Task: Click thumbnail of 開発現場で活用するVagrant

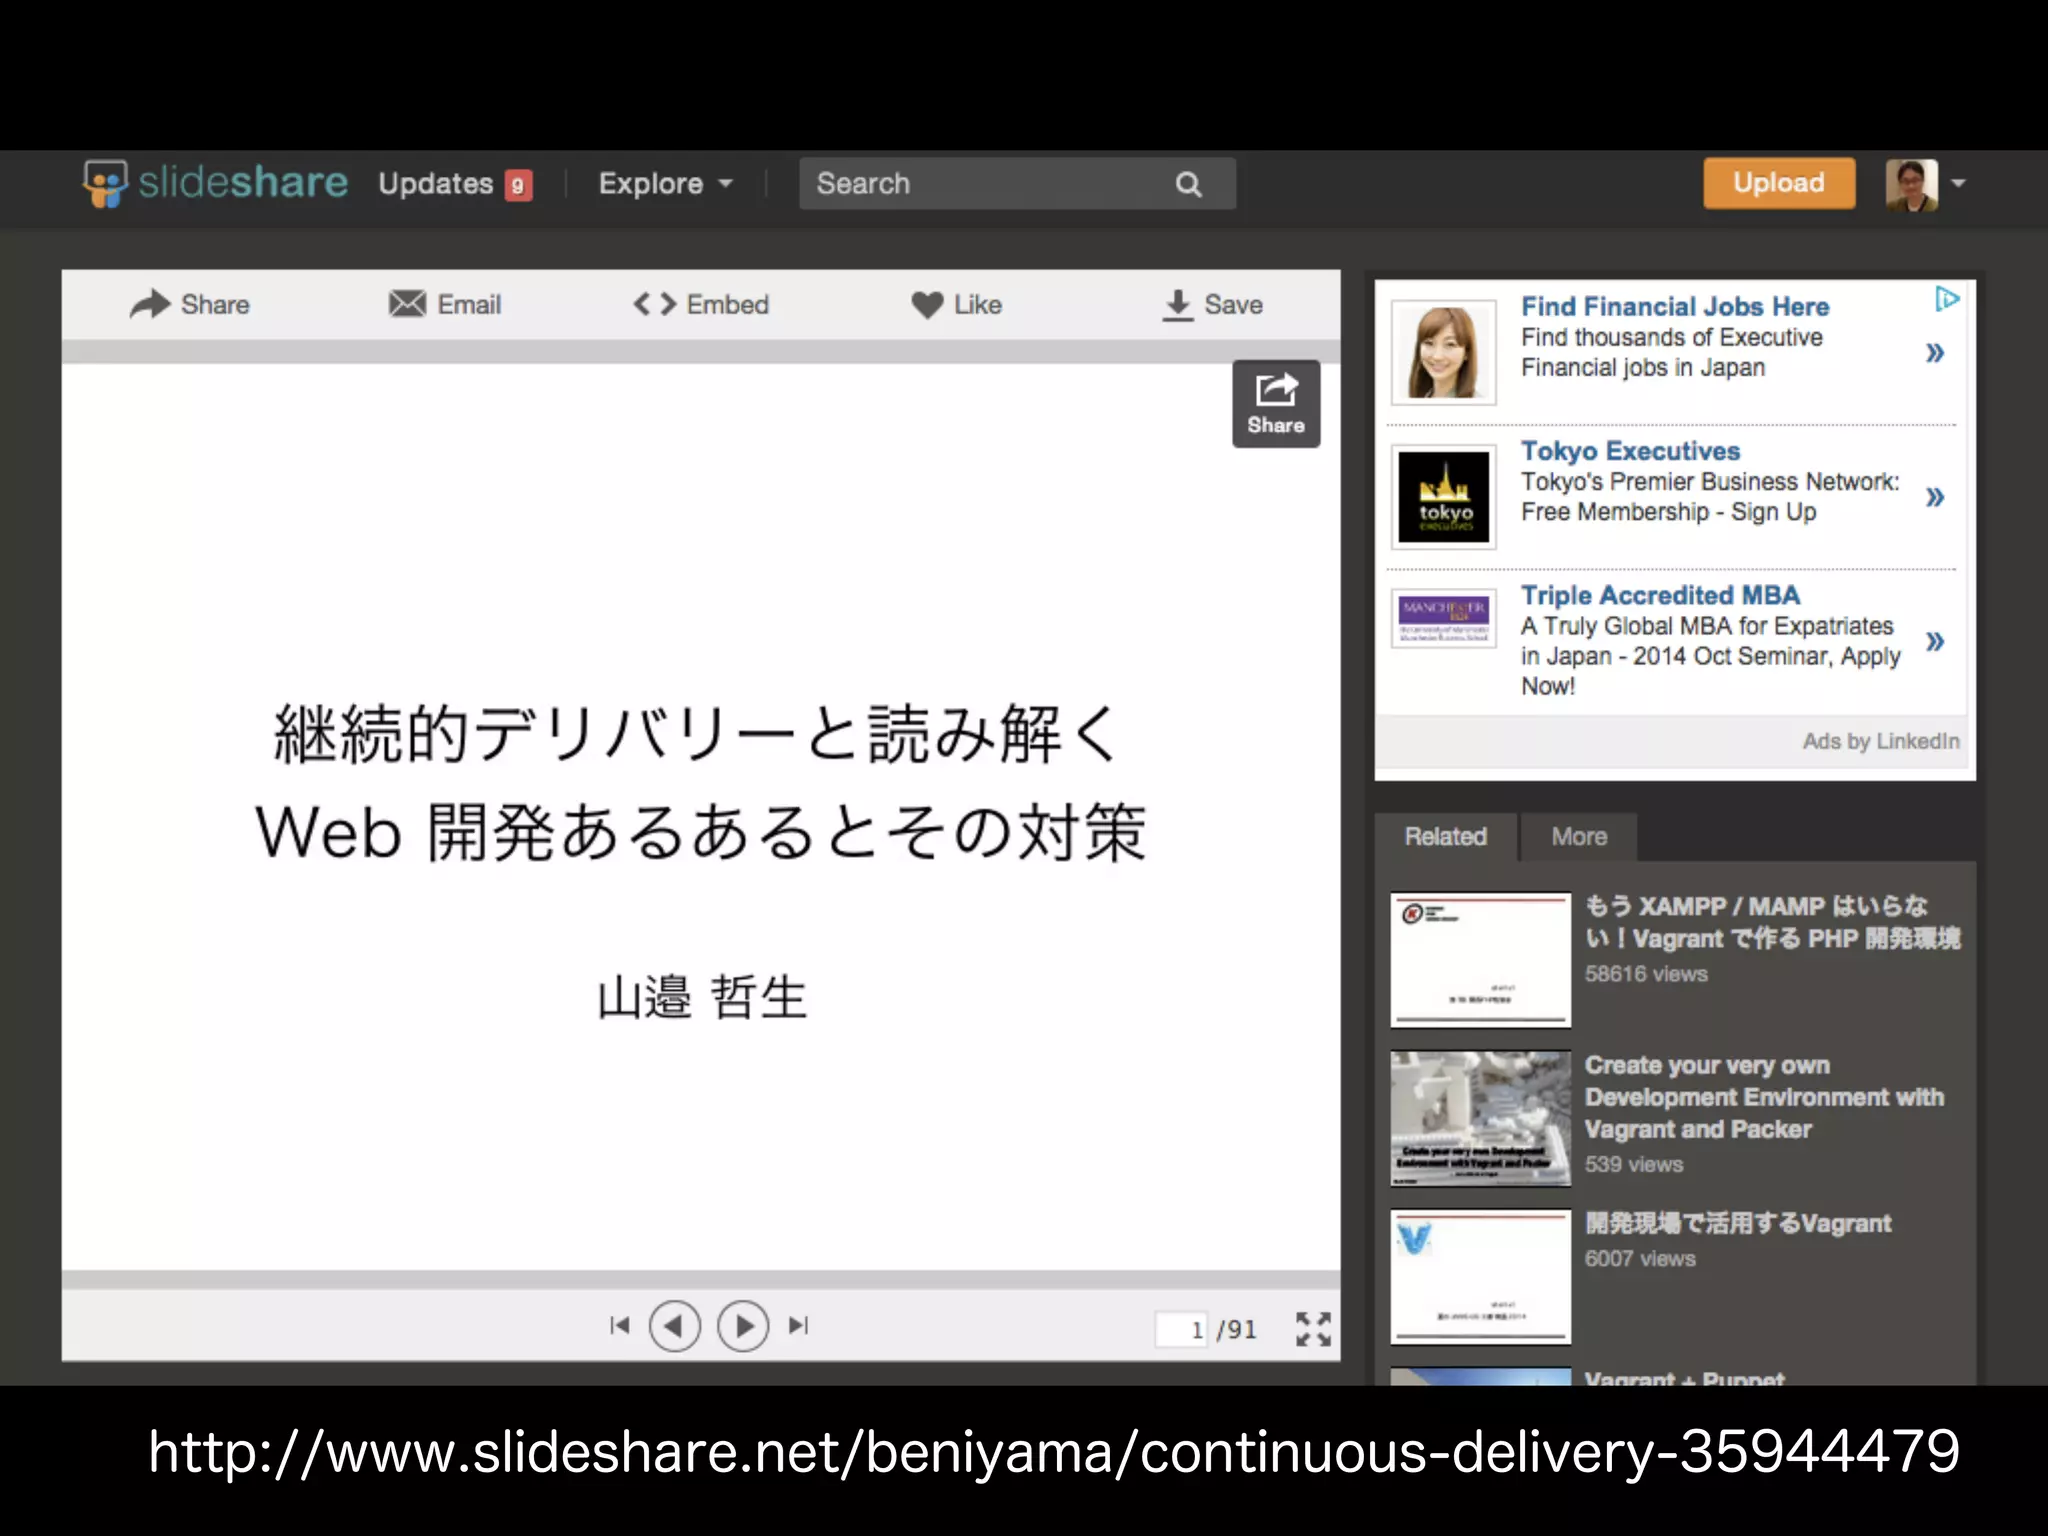Action: 1480,1277
